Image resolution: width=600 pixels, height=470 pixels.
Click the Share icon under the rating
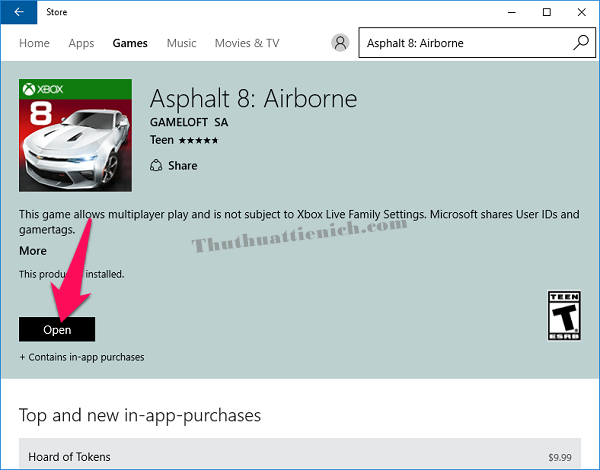tap(156, 165)
